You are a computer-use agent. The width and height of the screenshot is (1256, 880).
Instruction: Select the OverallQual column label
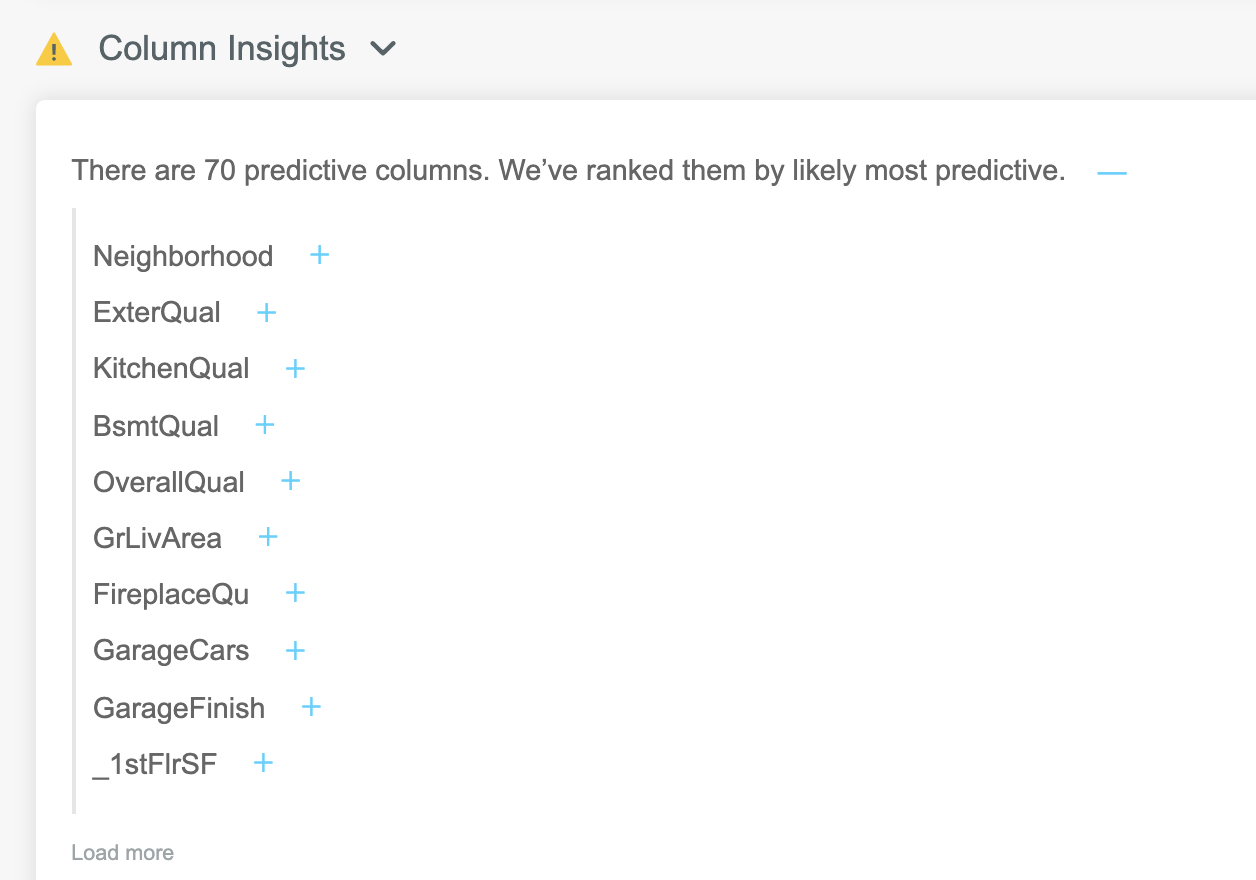[x=169, y=482]
